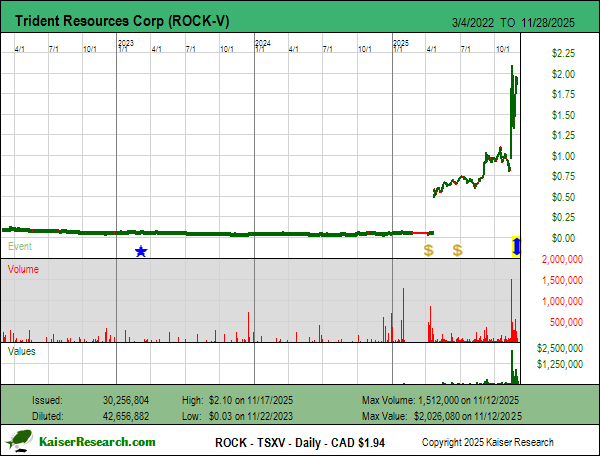Click the Copyright 2025 Kaiser Research text
This screenshot has height=456, width=600.
488,442
